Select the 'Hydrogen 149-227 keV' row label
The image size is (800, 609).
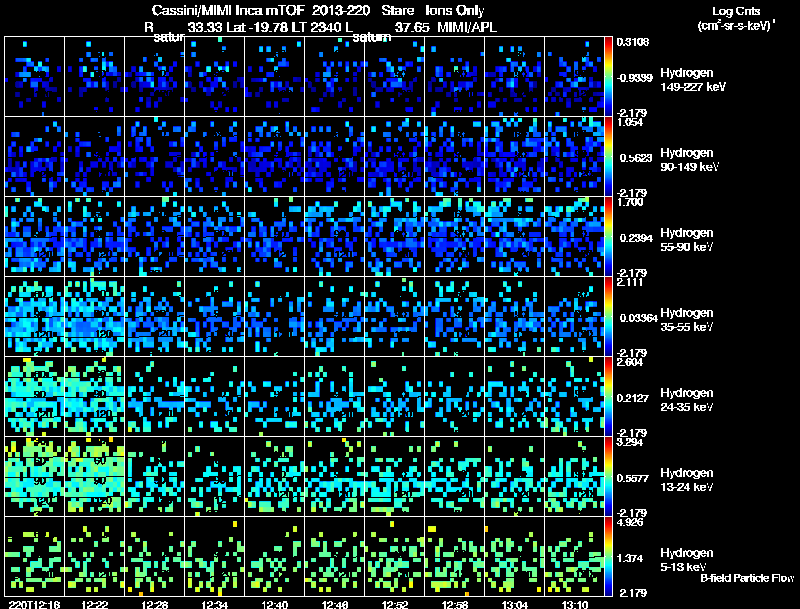tap(693, 80)
